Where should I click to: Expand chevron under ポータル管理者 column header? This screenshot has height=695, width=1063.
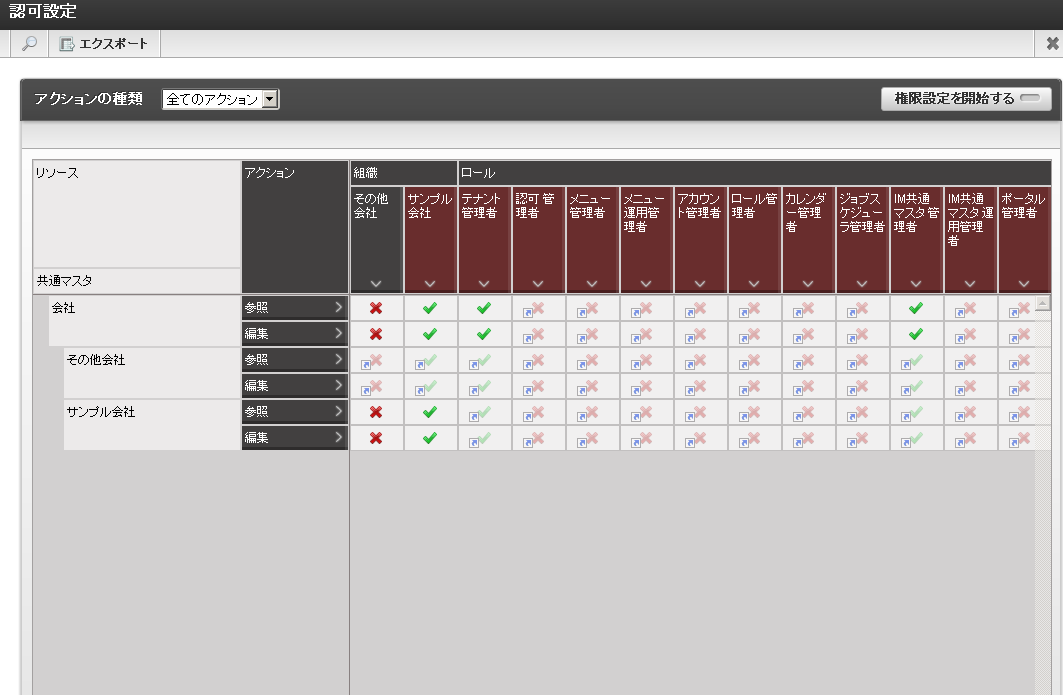1024,283
